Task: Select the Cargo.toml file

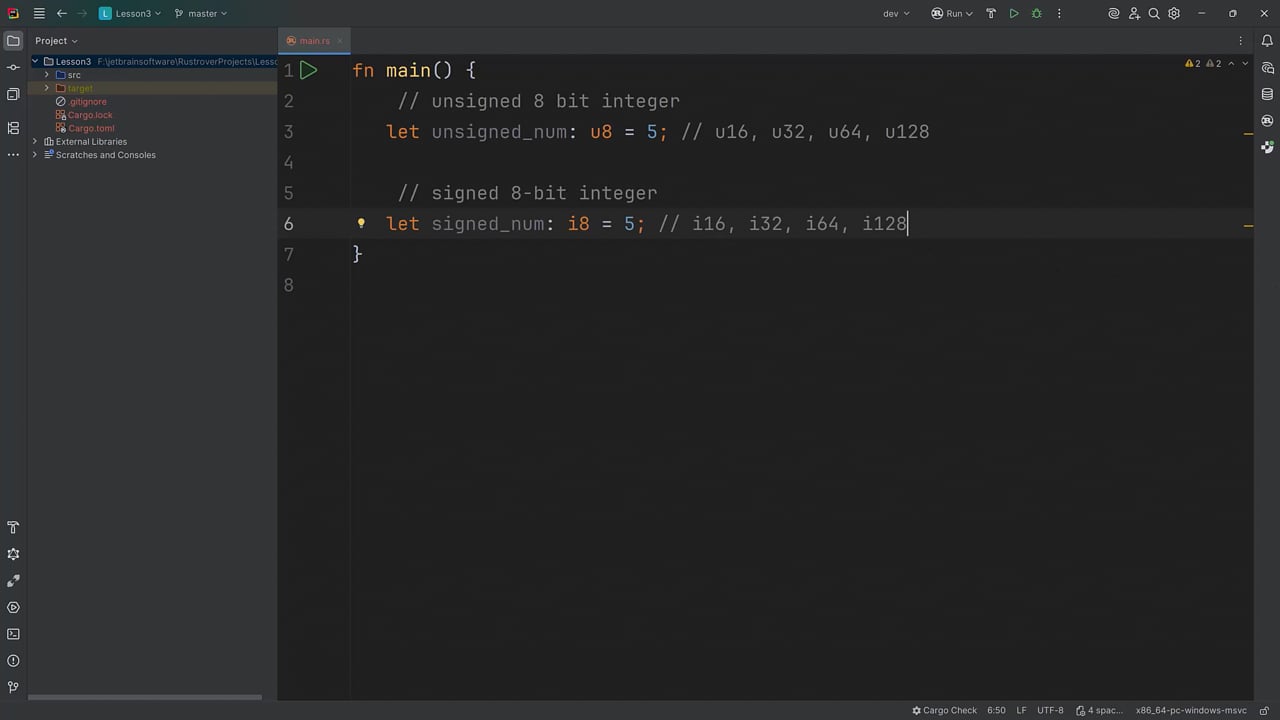Action: coord(91,128)
